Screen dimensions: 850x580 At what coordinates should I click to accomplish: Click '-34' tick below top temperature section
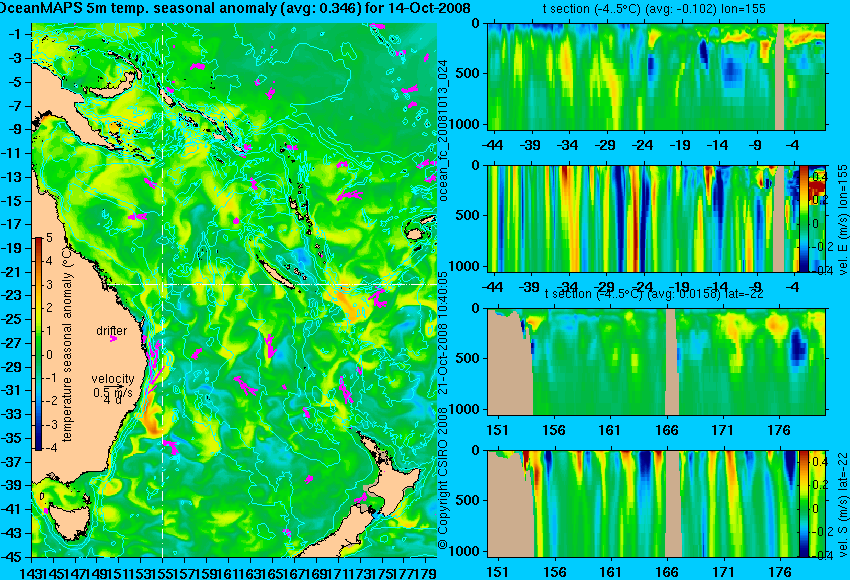568,145
